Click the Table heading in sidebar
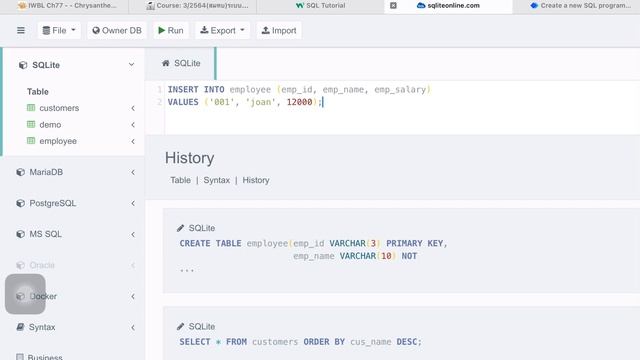Screen dimensions: 640x360 (38, 92)
